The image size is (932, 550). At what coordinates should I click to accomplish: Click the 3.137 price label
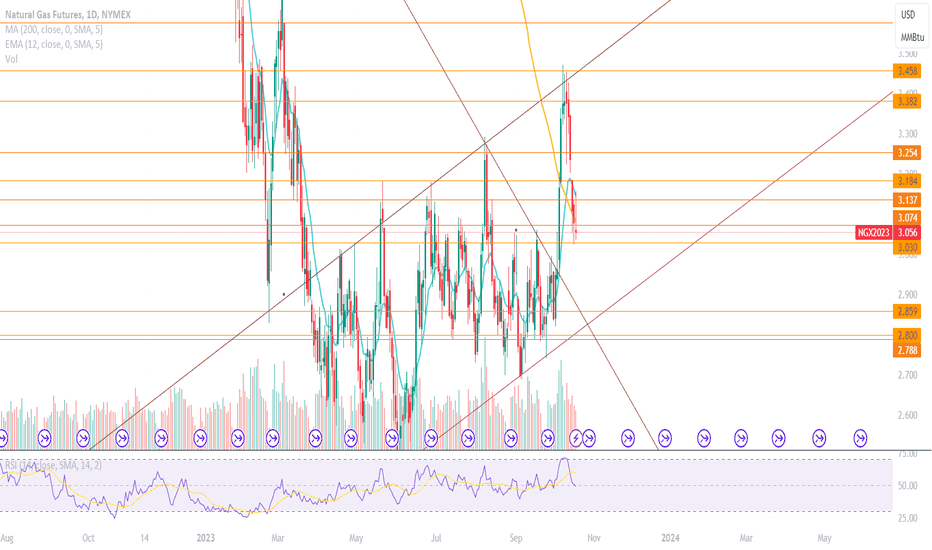coord(907,200)
